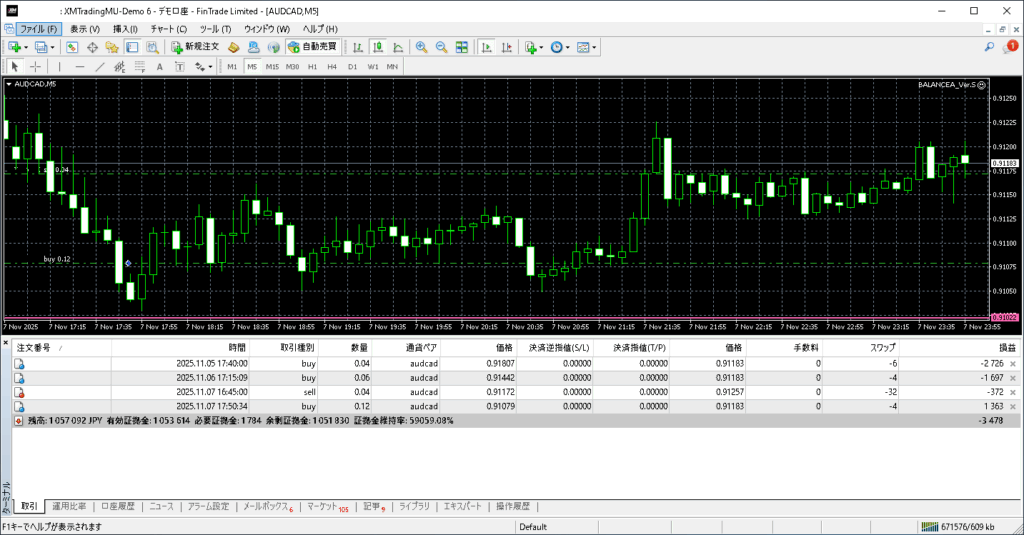Click the zoom in magnifier icon
Image resolution: width=1024 pixels, height=535 pixels.
click(421, 47)
